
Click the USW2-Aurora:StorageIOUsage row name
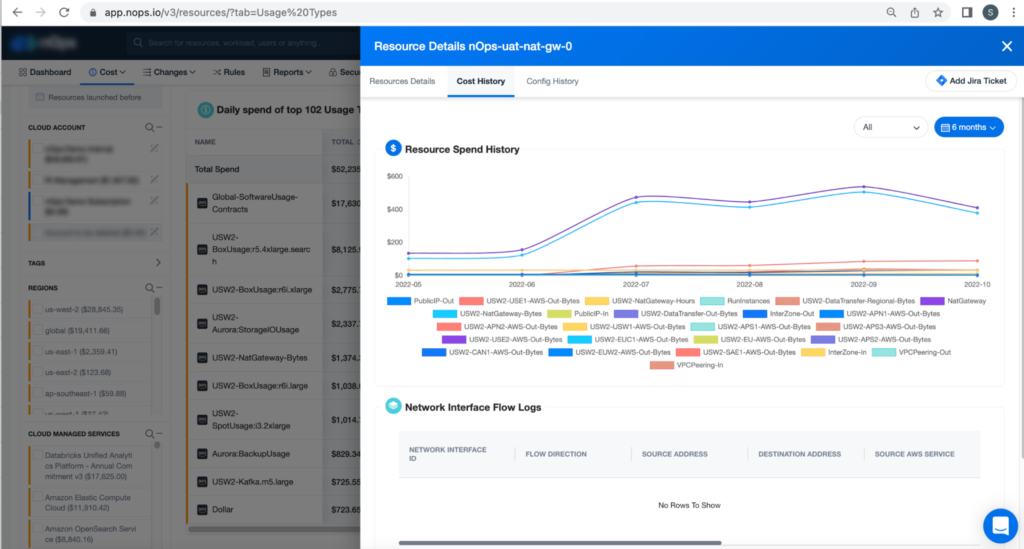click(255, 323)
